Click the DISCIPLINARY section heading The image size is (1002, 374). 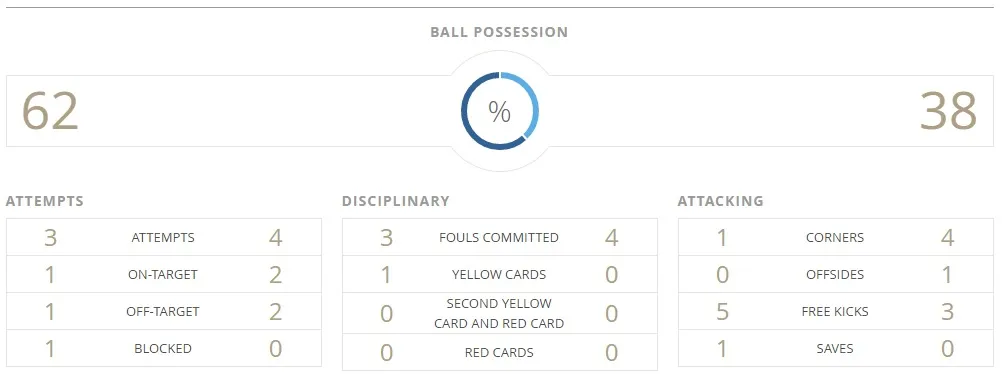point(396,201)
